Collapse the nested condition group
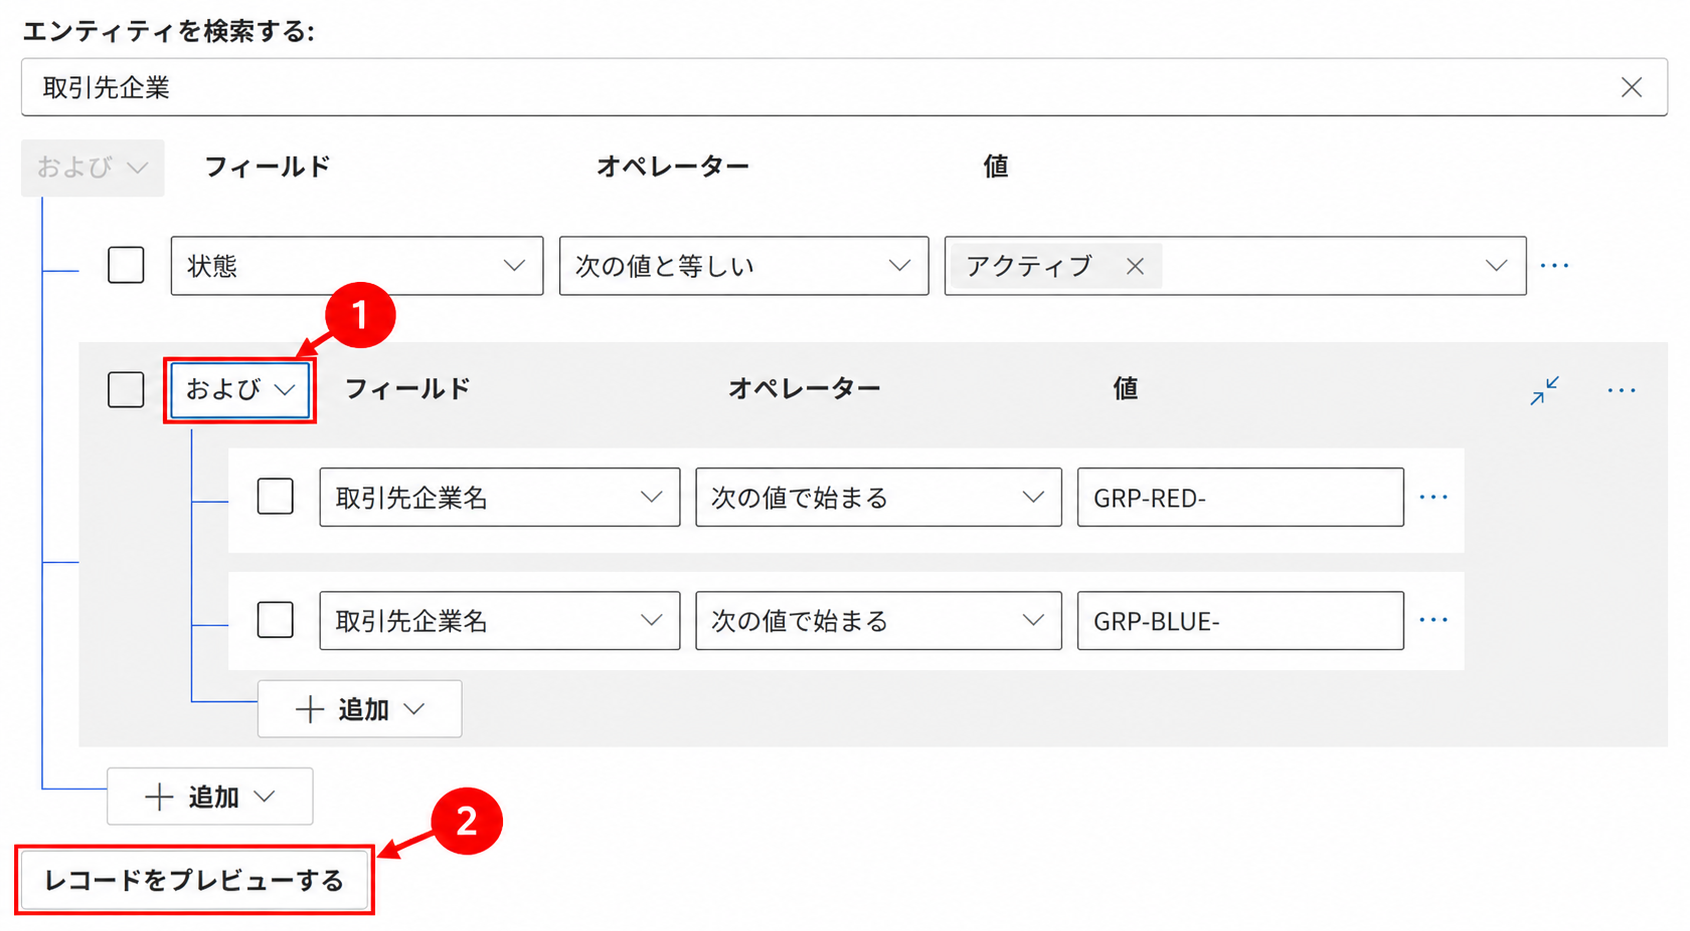This screenshot has height=931, width=1690. click(1545, 390)
